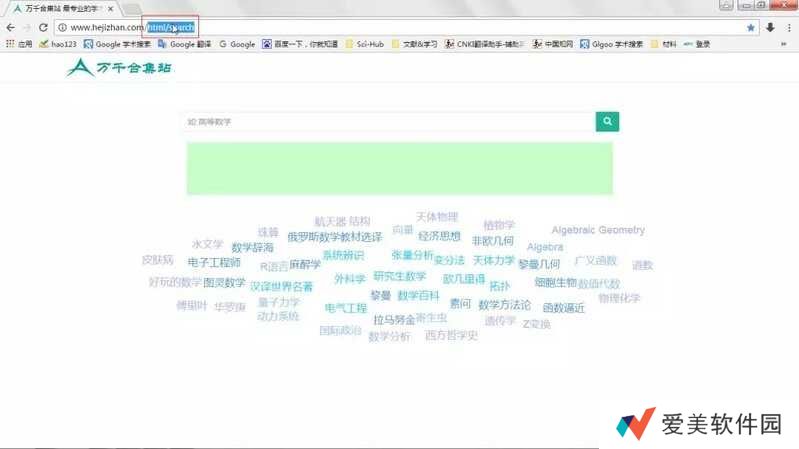Click the Algebraic Geometry tag
The width and height of the screenshot is (799, 449).
coord(598,230)
